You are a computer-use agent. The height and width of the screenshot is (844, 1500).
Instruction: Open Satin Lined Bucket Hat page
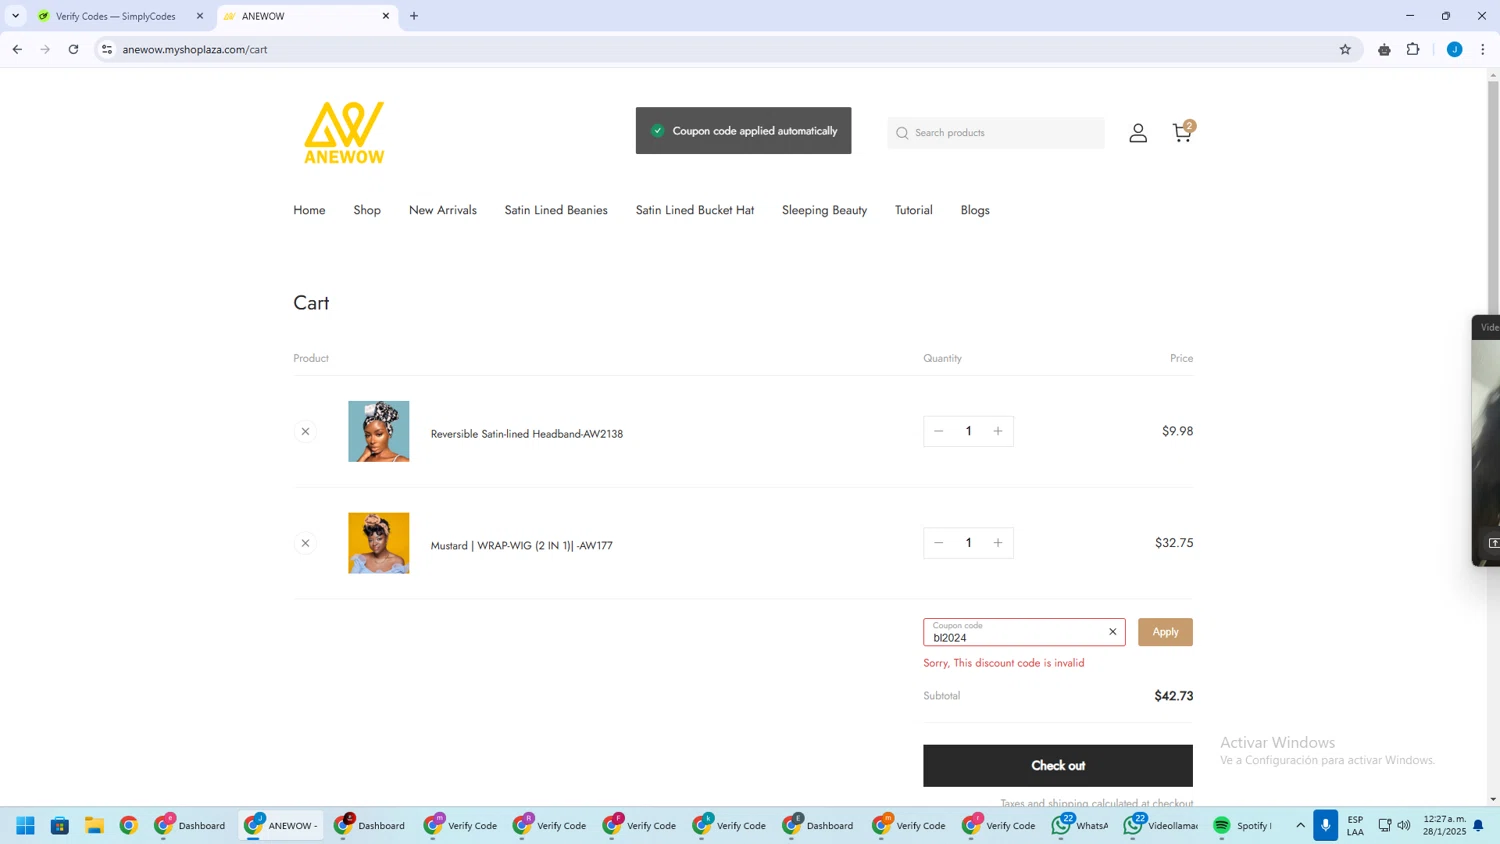point(695,210)
